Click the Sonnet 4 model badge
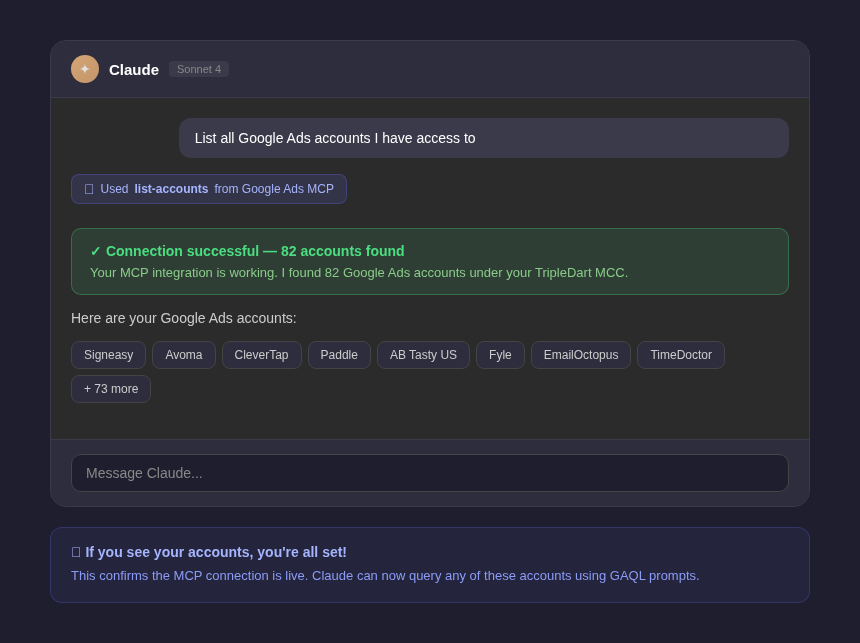The height and width of the screenshot is (643, 860). 199,69
